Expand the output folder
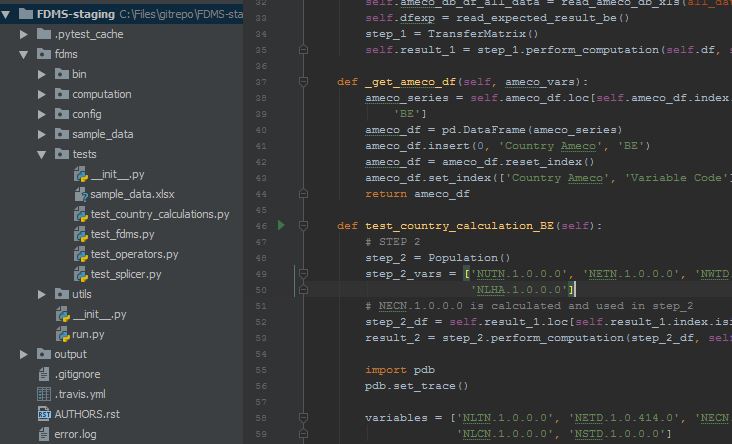The image size is (732, 444). click(23, 354)
